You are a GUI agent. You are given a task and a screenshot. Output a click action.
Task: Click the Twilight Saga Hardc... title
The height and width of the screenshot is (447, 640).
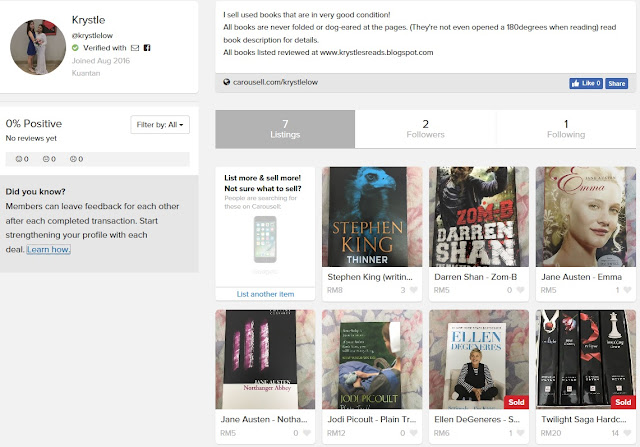point(583,419)
